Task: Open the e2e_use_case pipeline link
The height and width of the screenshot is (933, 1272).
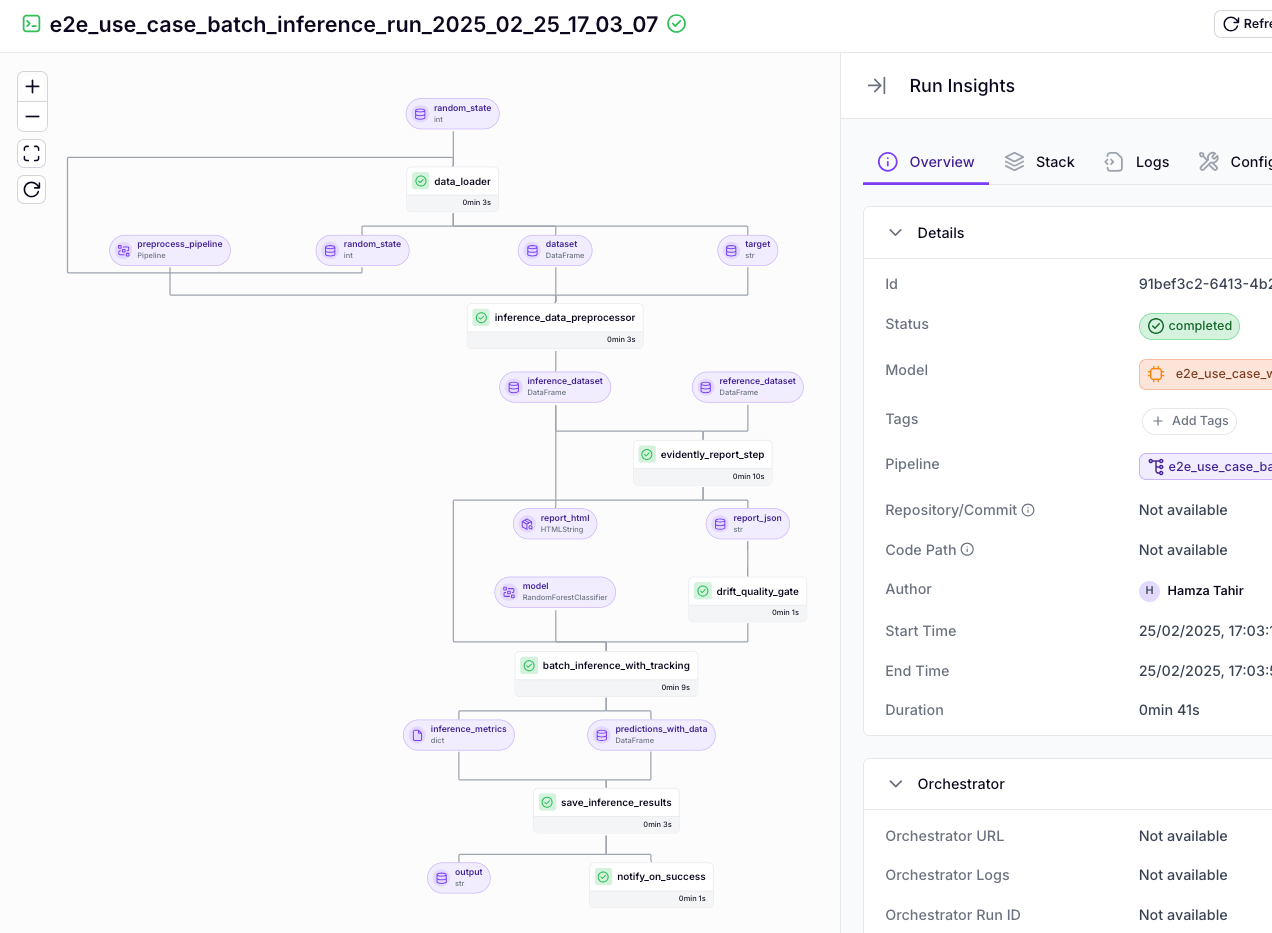Action: pos(1206,467)
